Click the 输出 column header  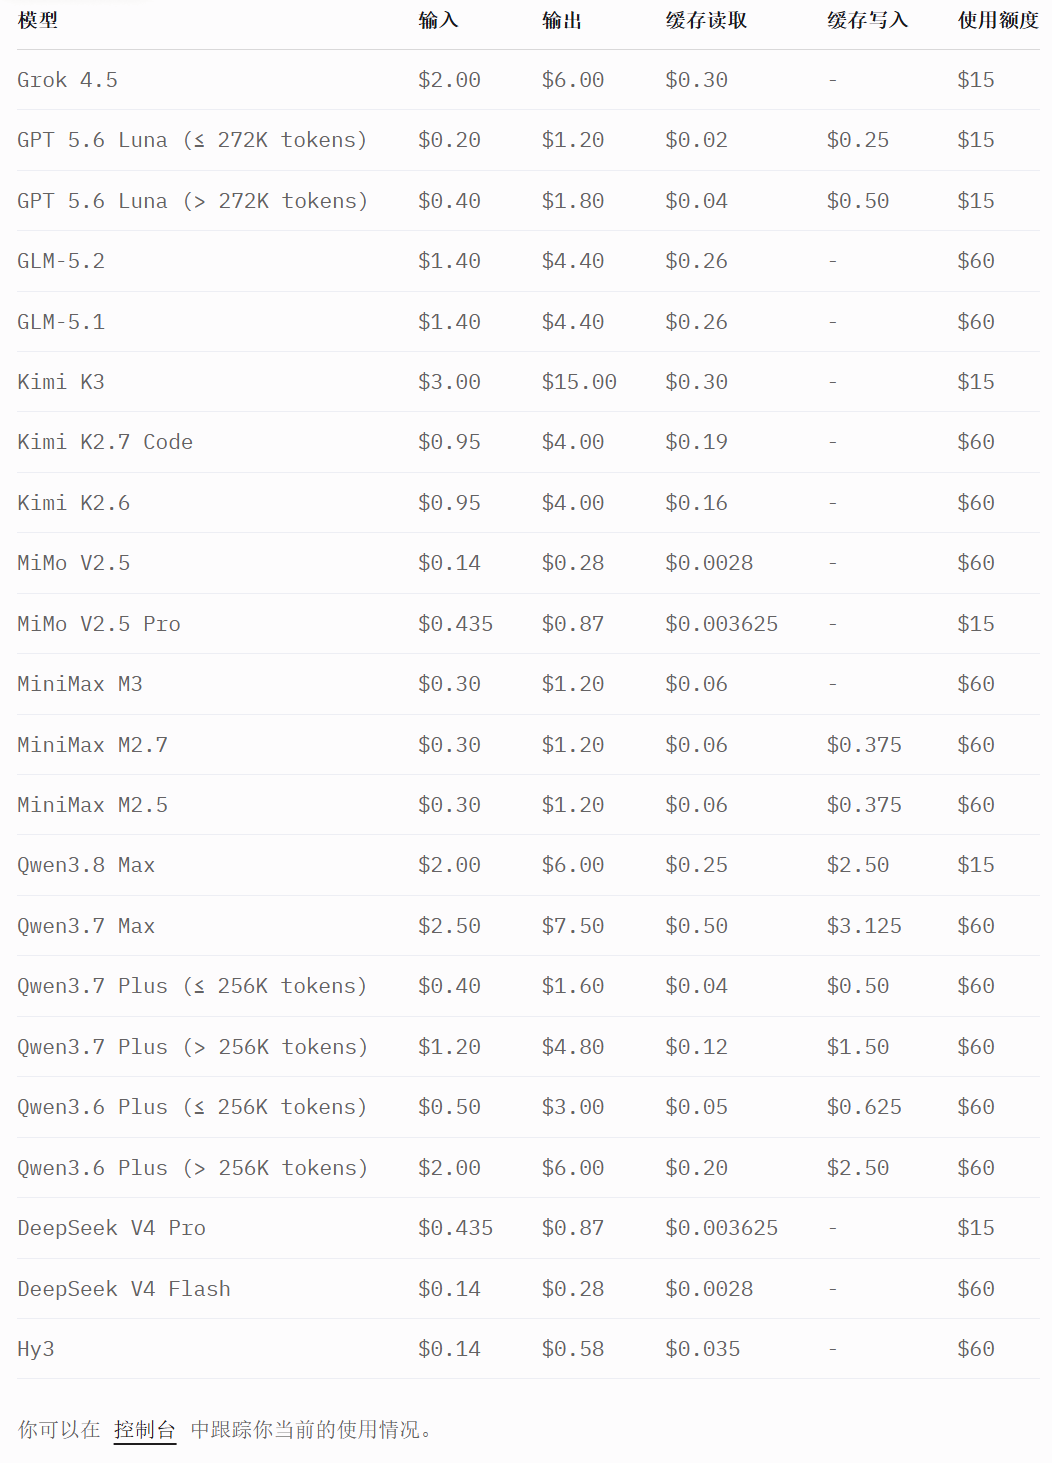pos(562,20)
